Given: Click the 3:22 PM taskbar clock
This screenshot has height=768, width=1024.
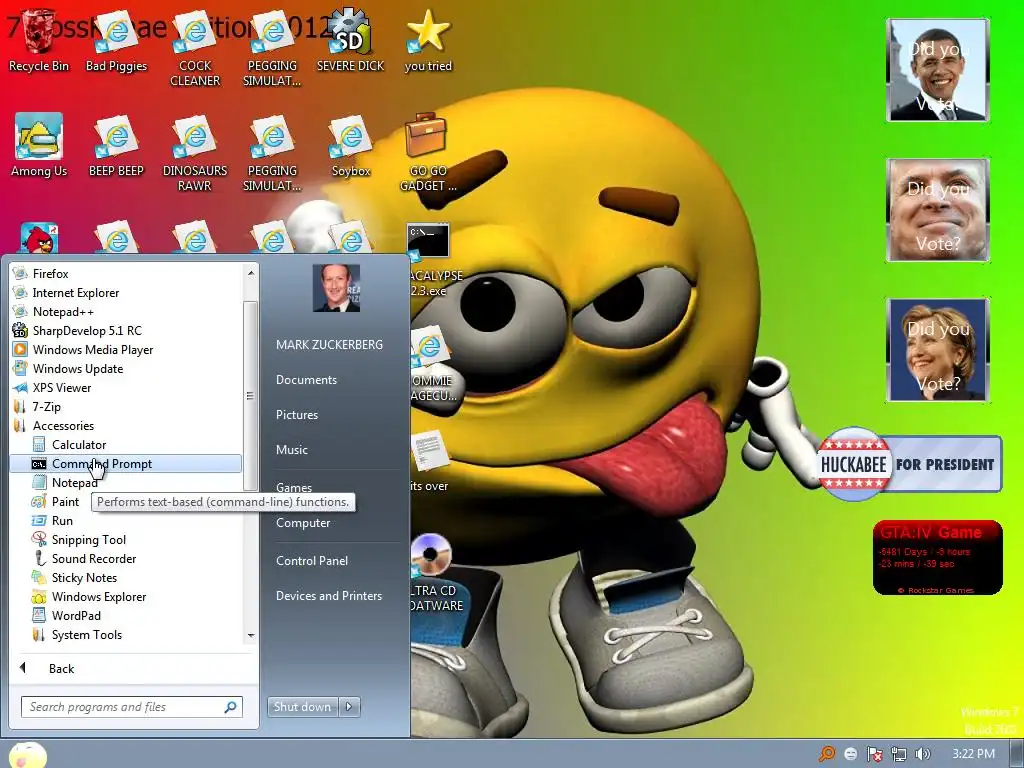Looking at the screenshot, I should click(x=973, y=754).
